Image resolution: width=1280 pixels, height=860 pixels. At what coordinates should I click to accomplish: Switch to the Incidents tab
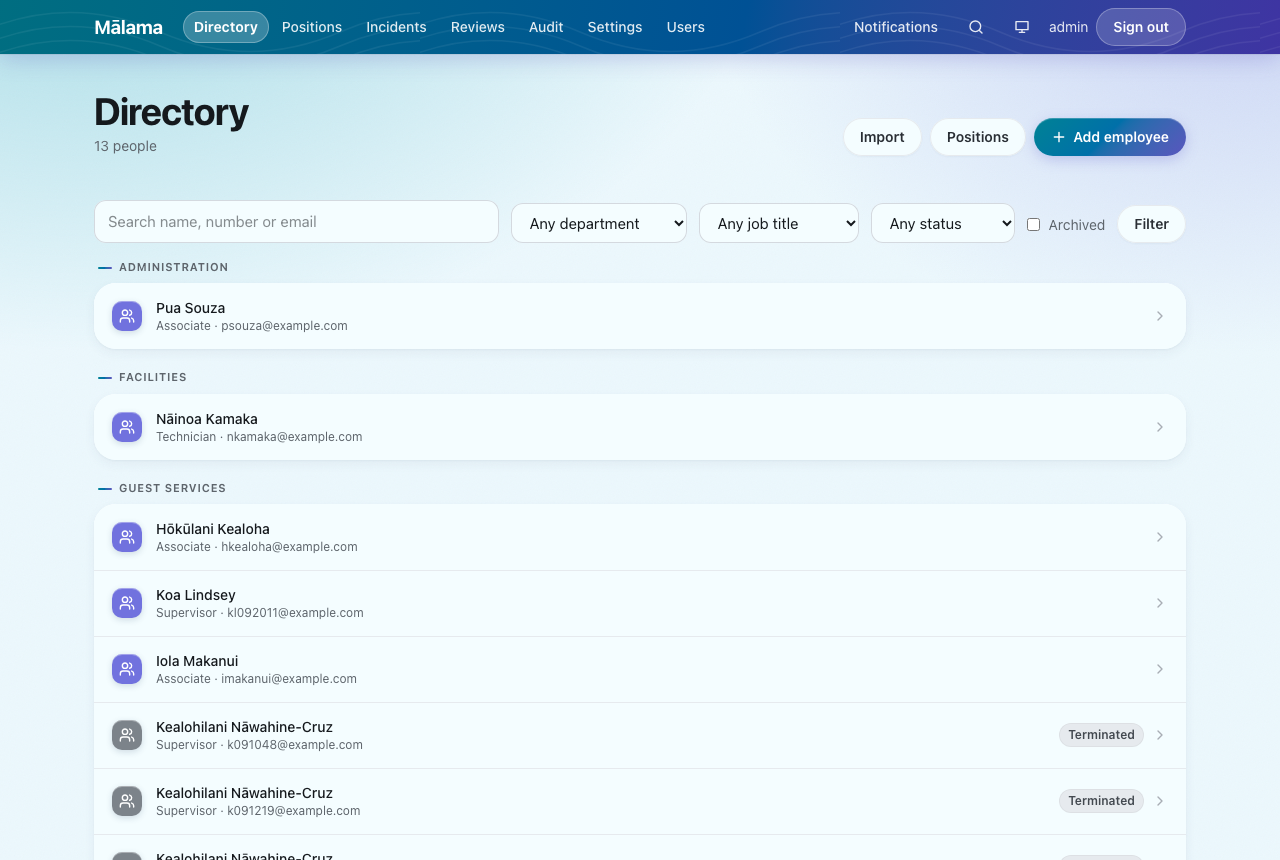pyautogui.click(x=396, y=27)
